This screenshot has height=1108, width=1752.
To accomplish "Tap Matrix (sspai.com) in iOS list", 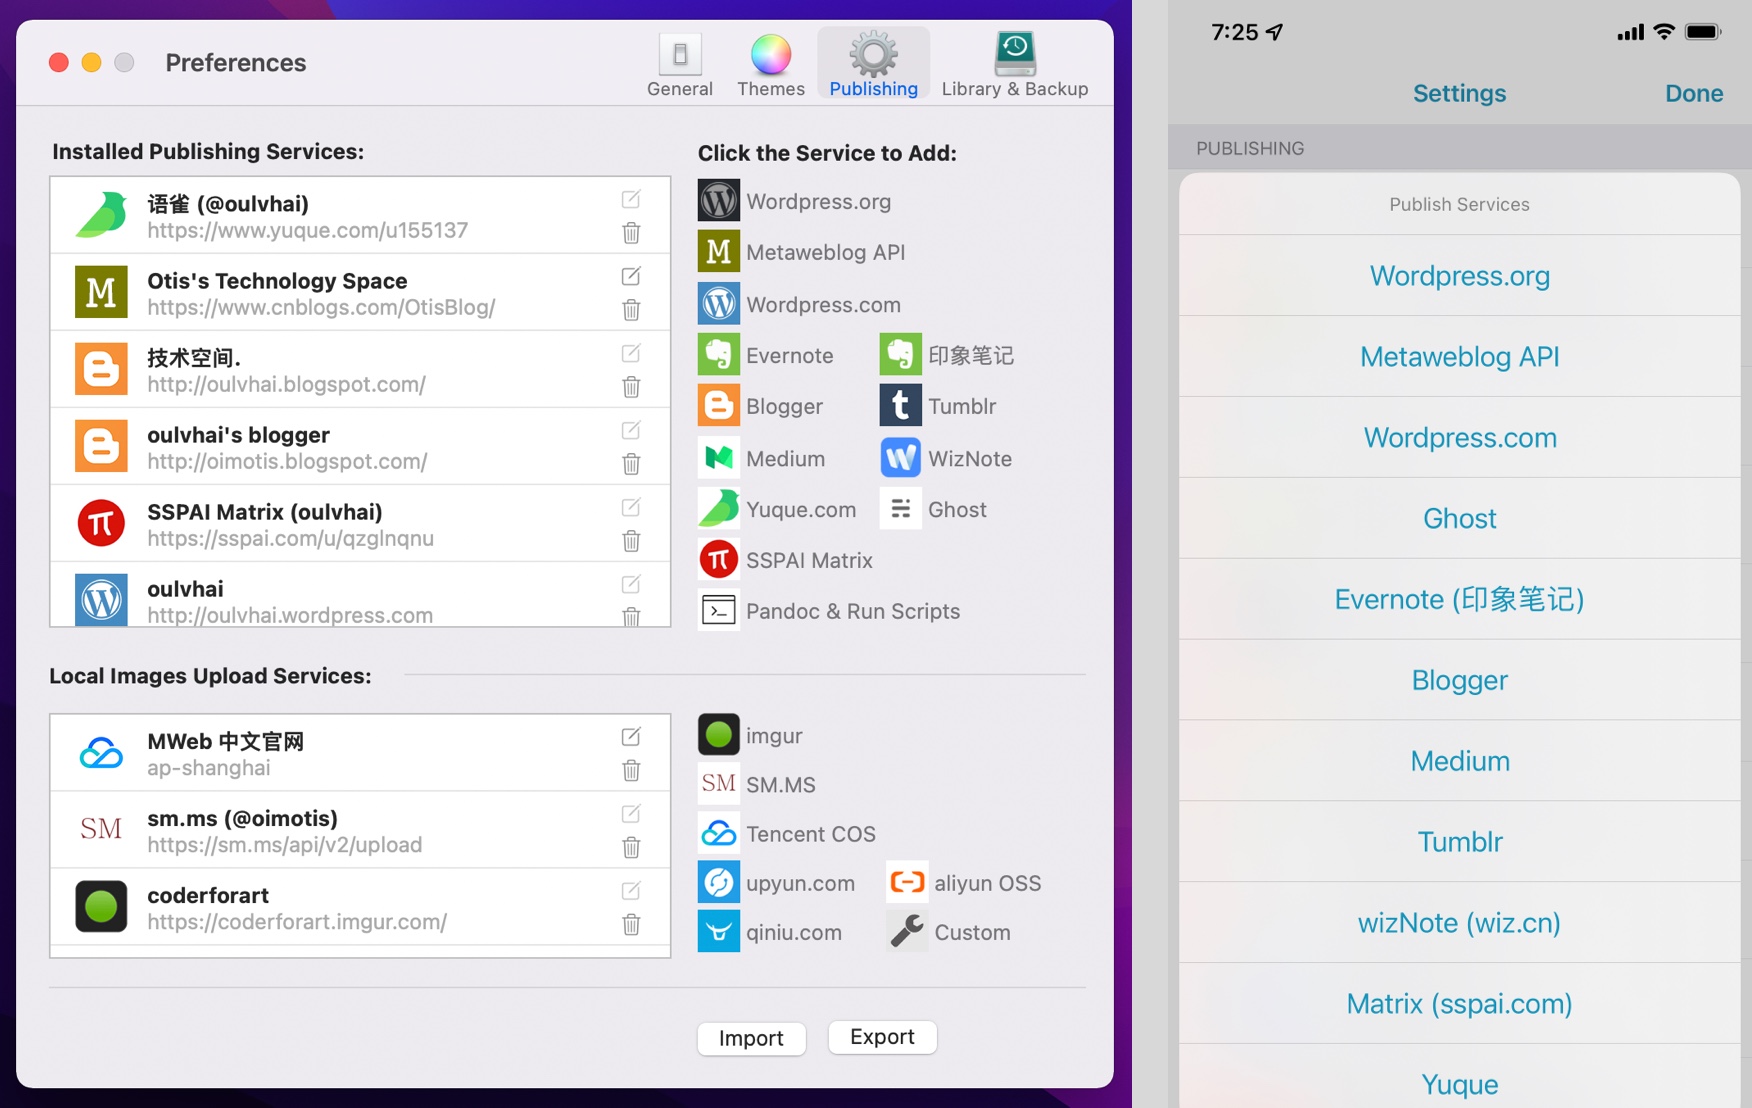I will 1460,1004.
